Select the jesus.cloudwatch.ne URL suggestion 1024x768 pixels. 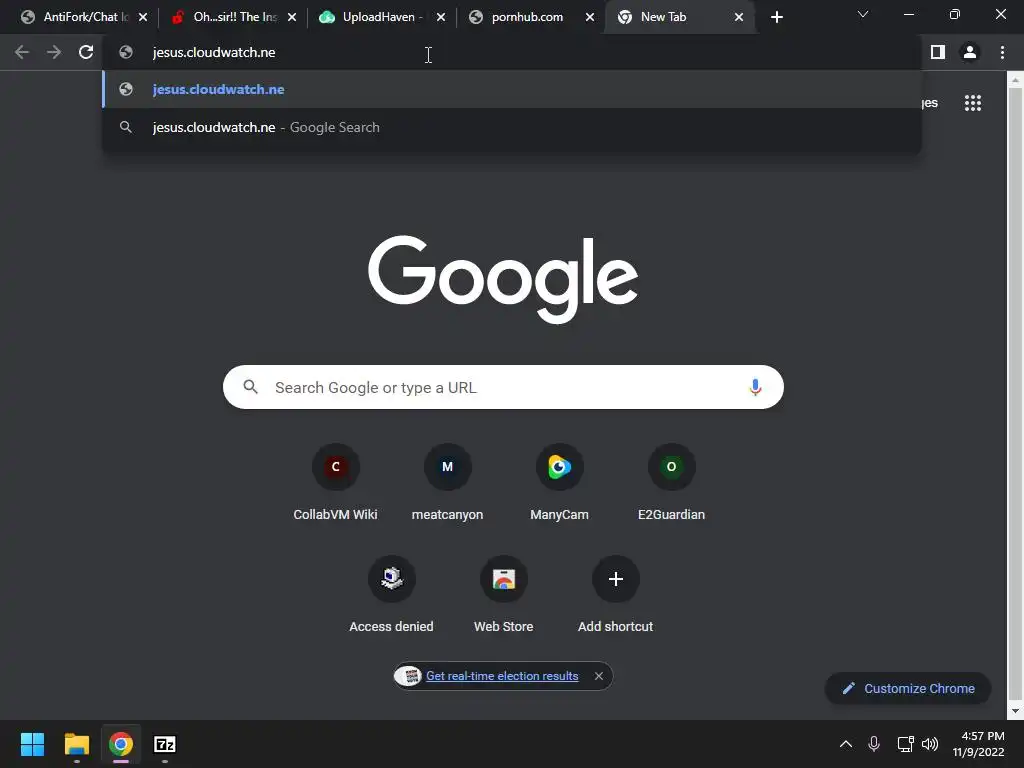click(x=511, y=89)
